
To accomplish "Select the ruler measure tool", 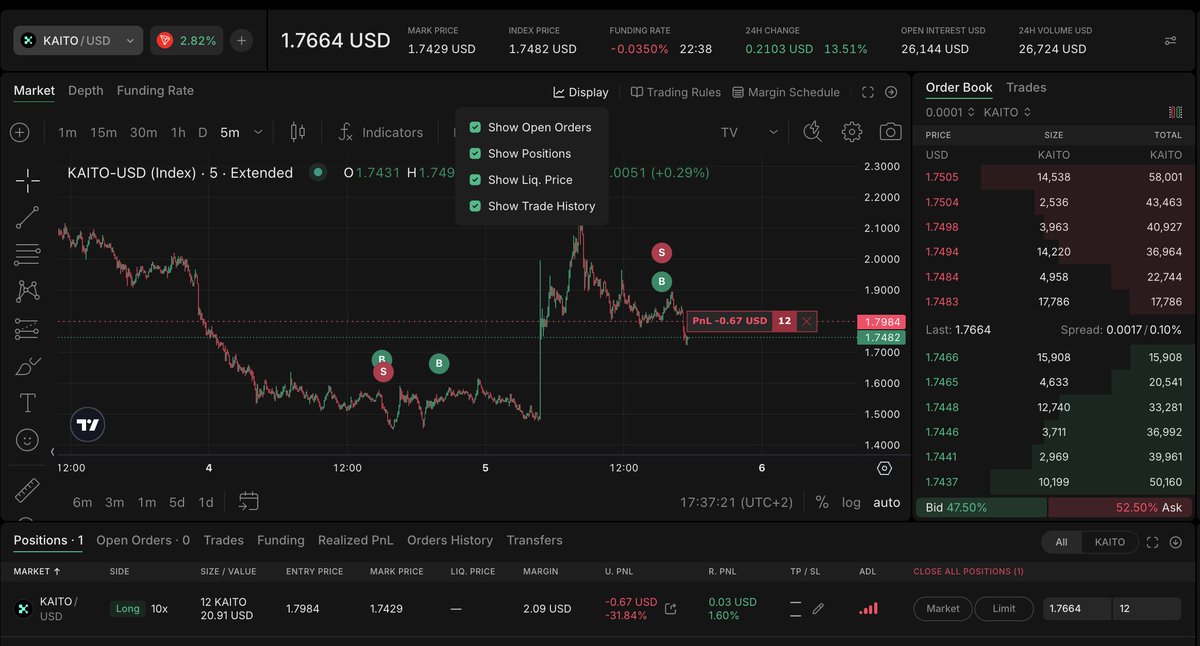I will click(28, 491).
